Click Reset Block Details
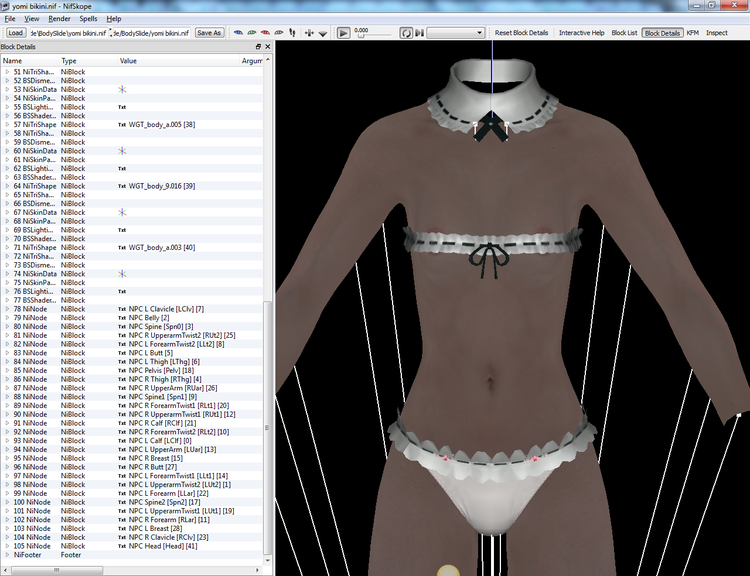Viewport: 750px width, 576px height. point(521,33)
